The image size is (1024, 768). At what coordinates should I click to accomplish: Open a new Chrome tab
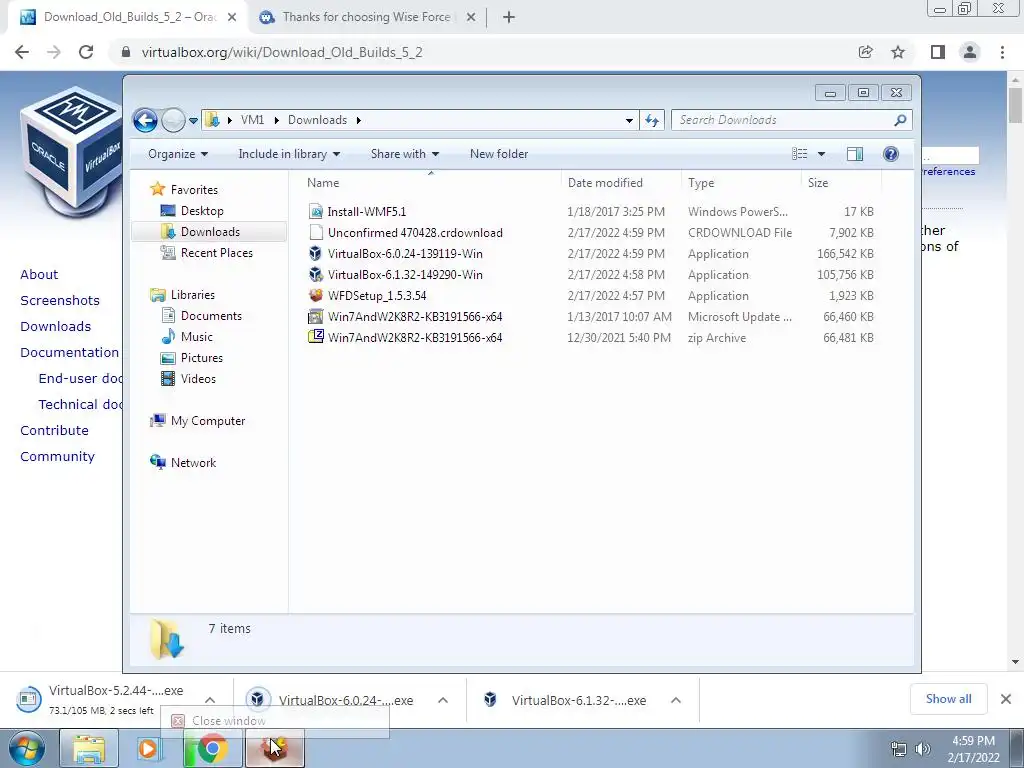click(x=509, y=18)
